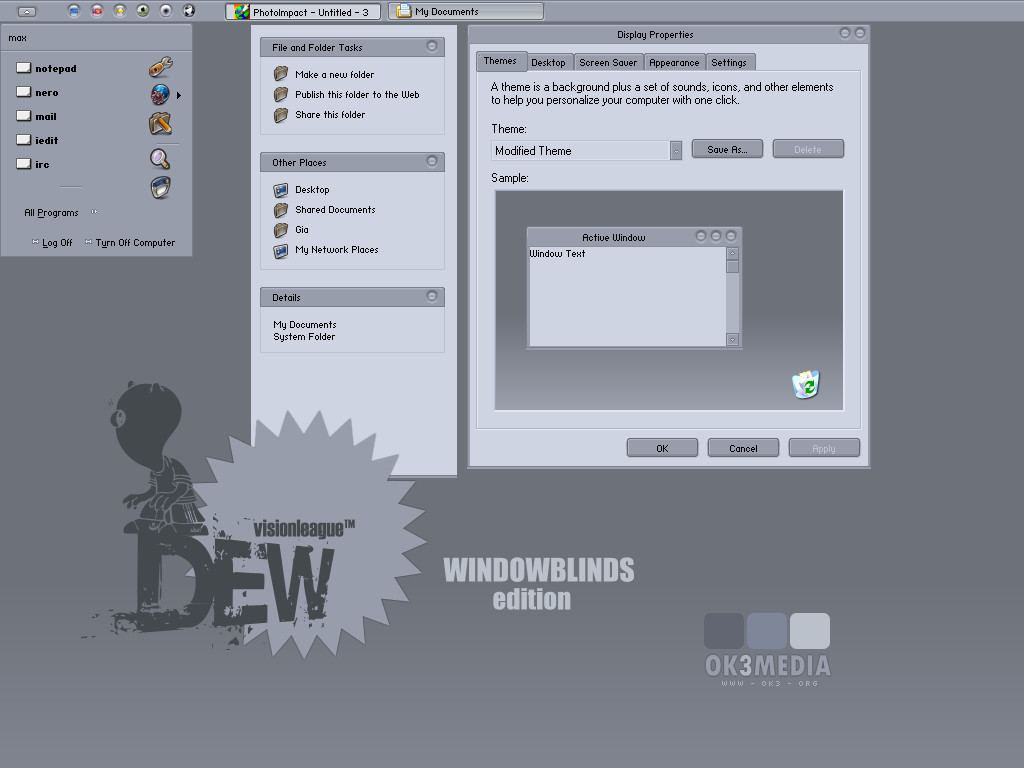Click the Log Off option
This screenshot has height=768, width=1024.
(x=52, y=242)
